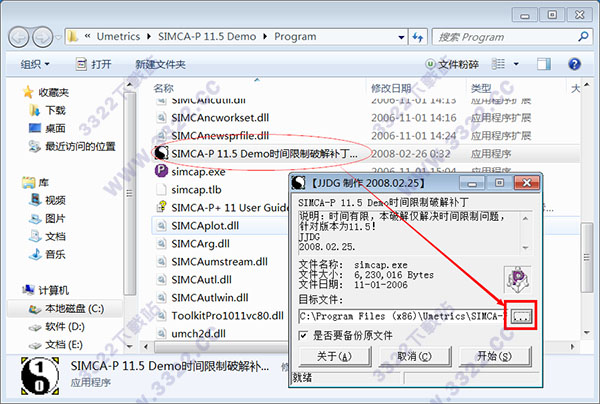Image resolution: width=600 pixels, height=404 pixels.
Task: Click the simcap P icon in the patch dialog
Action: (517, 280)
